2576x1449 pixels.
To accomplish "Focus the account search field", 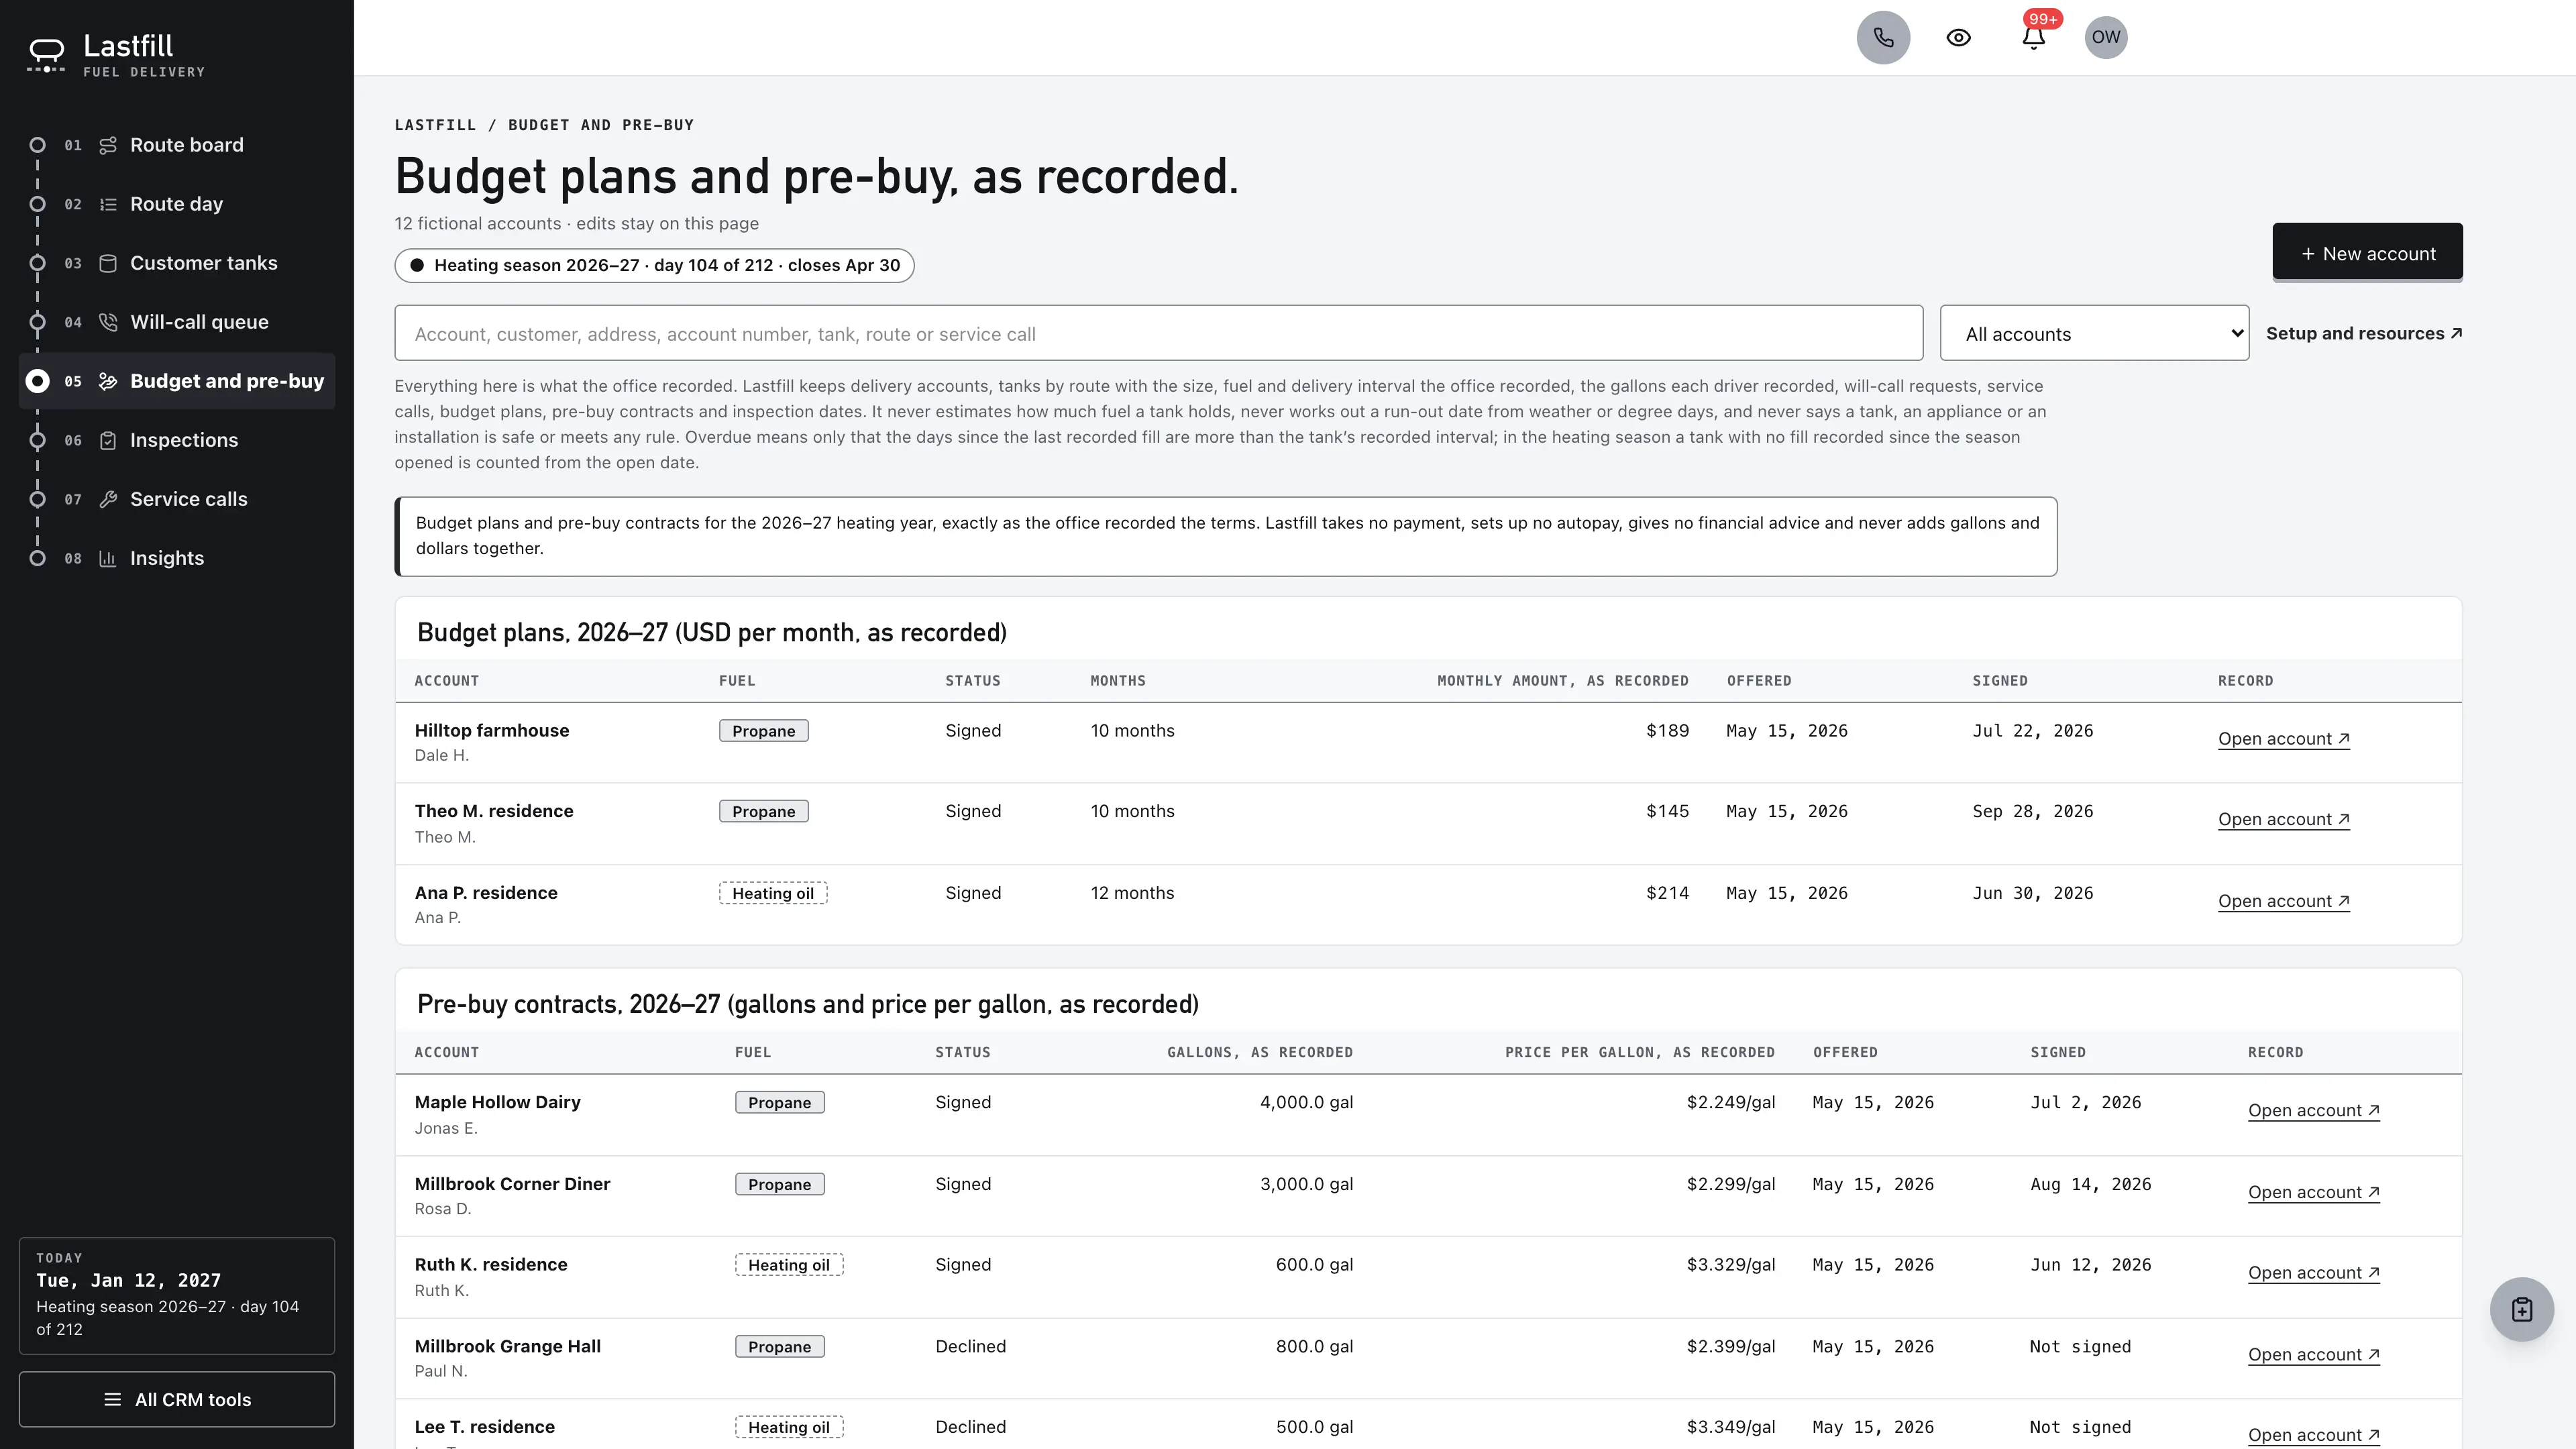I will 1158,333.
